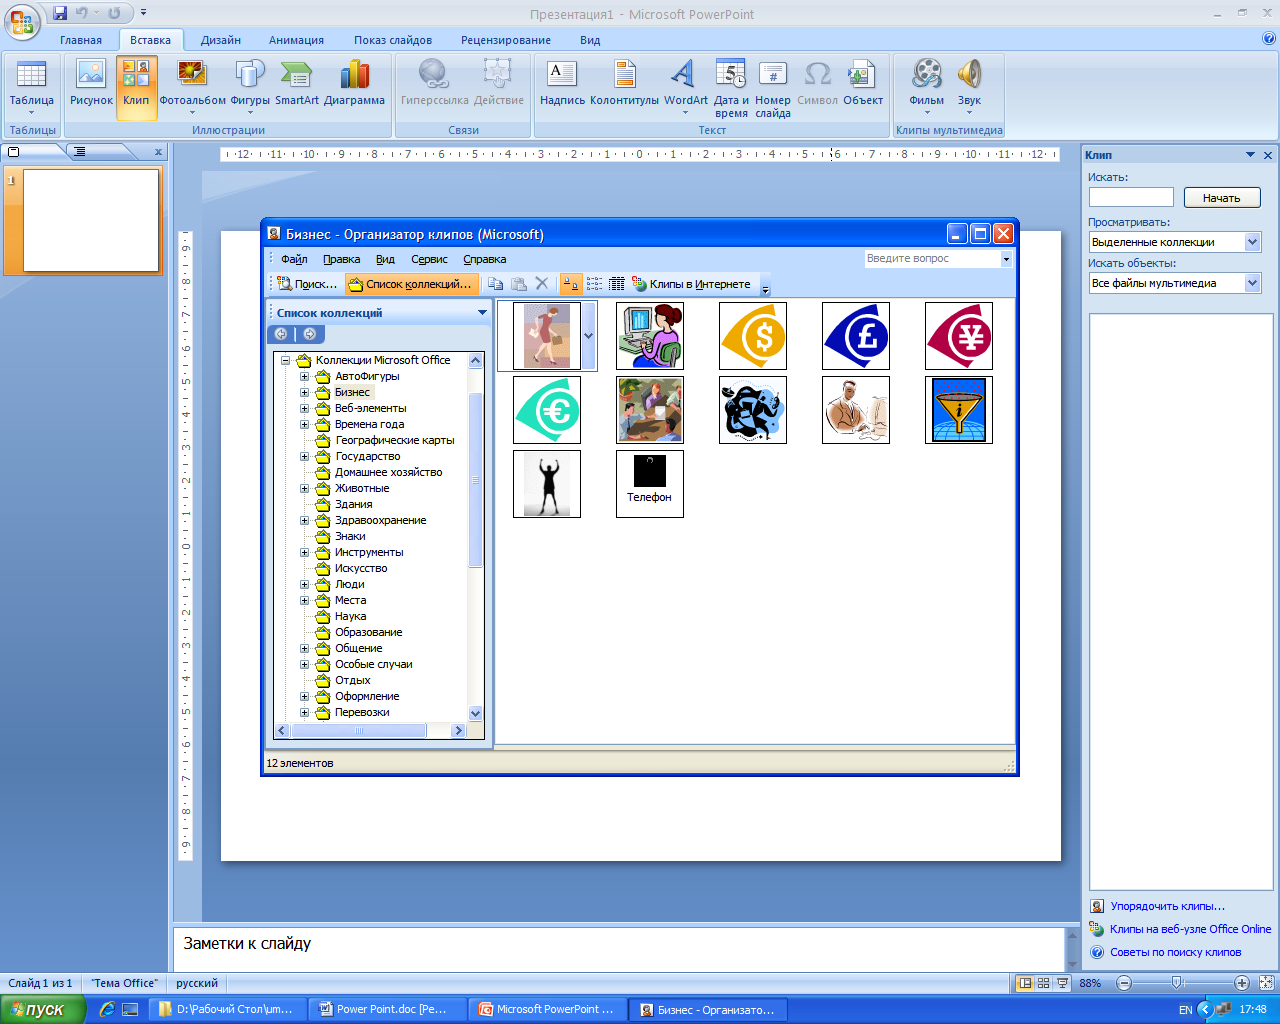Zoom in with the plus button

click(1241, 983)
